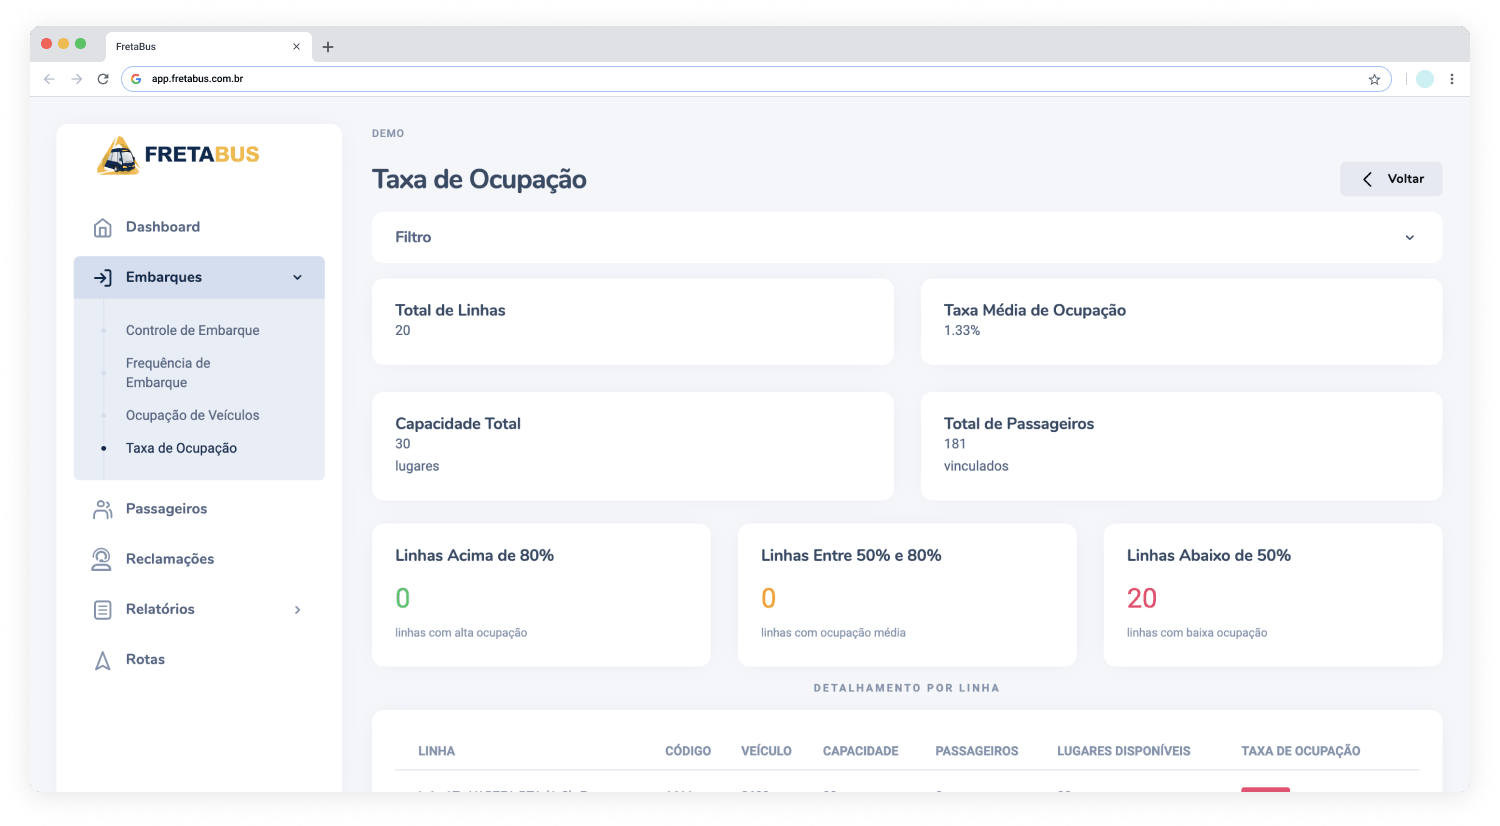
Task: Open Controle de Embarque menu item
Action: pyautogui.click(x=192, y=331)
